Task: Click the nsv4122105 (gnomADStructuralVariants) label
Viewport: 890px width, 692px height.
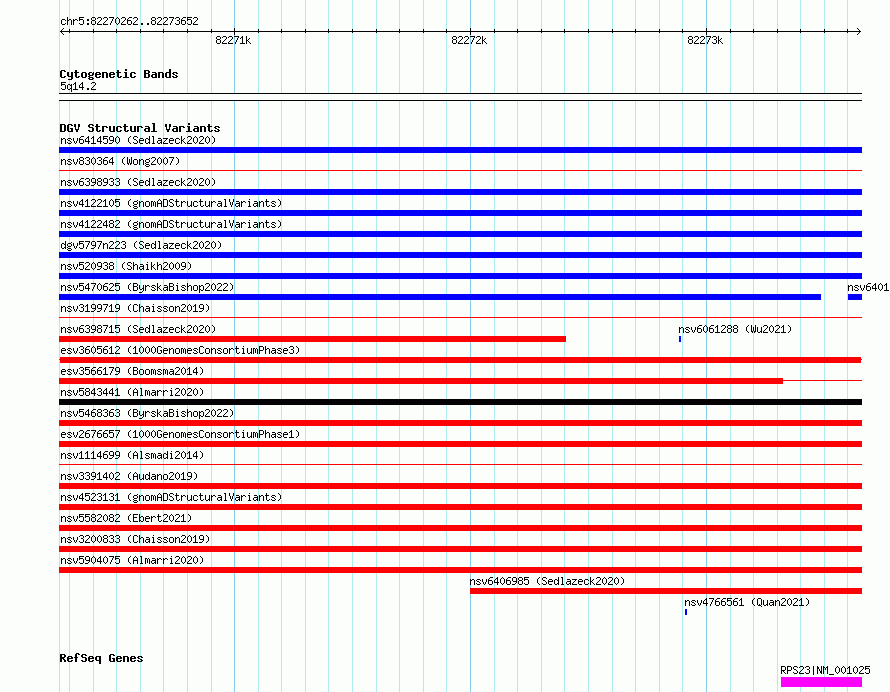Action: 171,203
